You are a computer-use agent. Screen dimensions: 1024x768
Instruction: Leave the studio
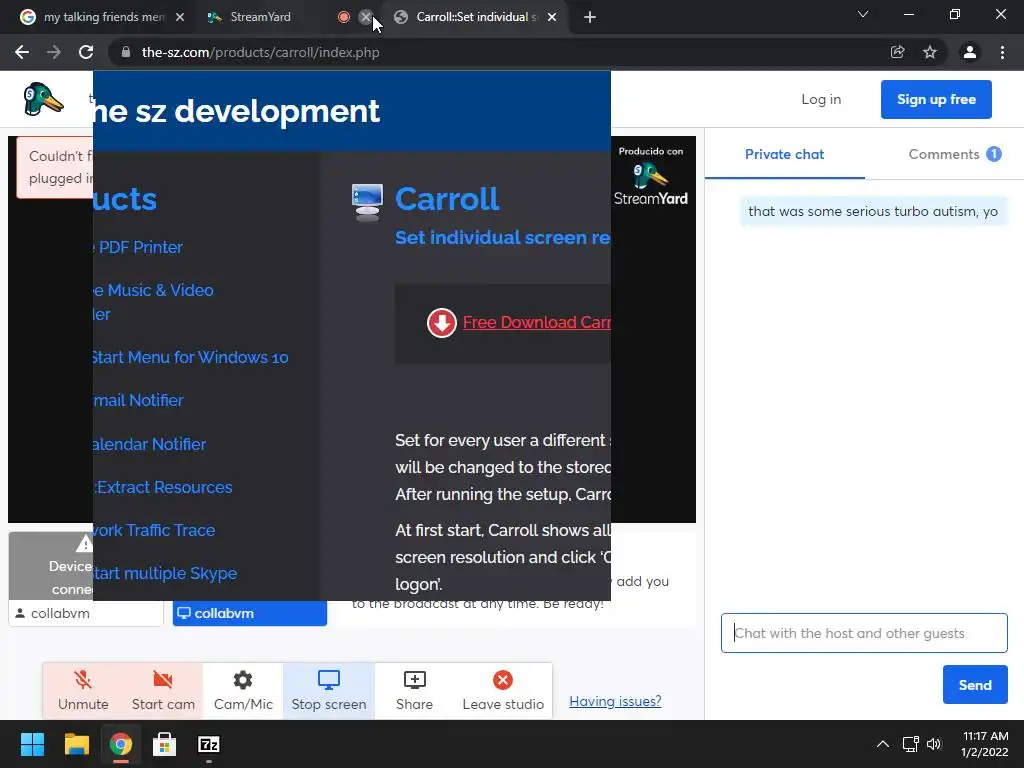[x=503, y=691]
